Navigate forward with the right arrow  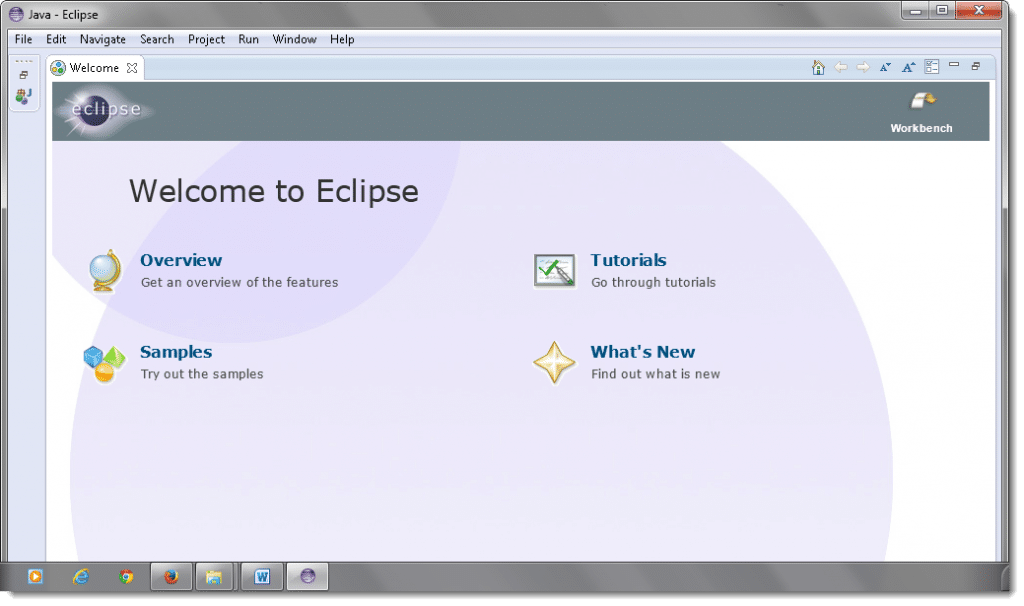(863, 67)
